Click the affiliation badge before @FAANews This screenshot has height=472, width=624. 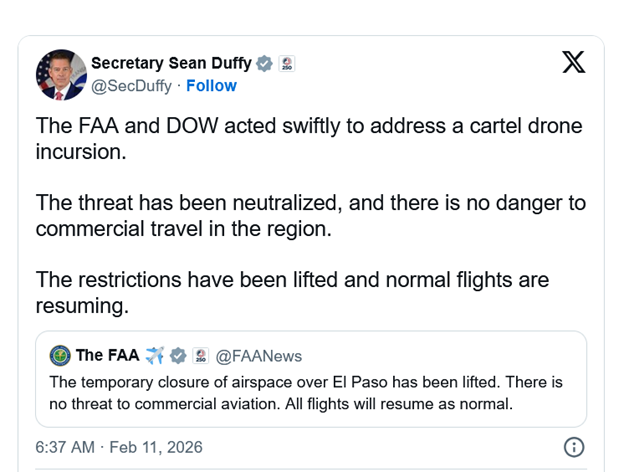pyautogui.click(x=199, y=356)
